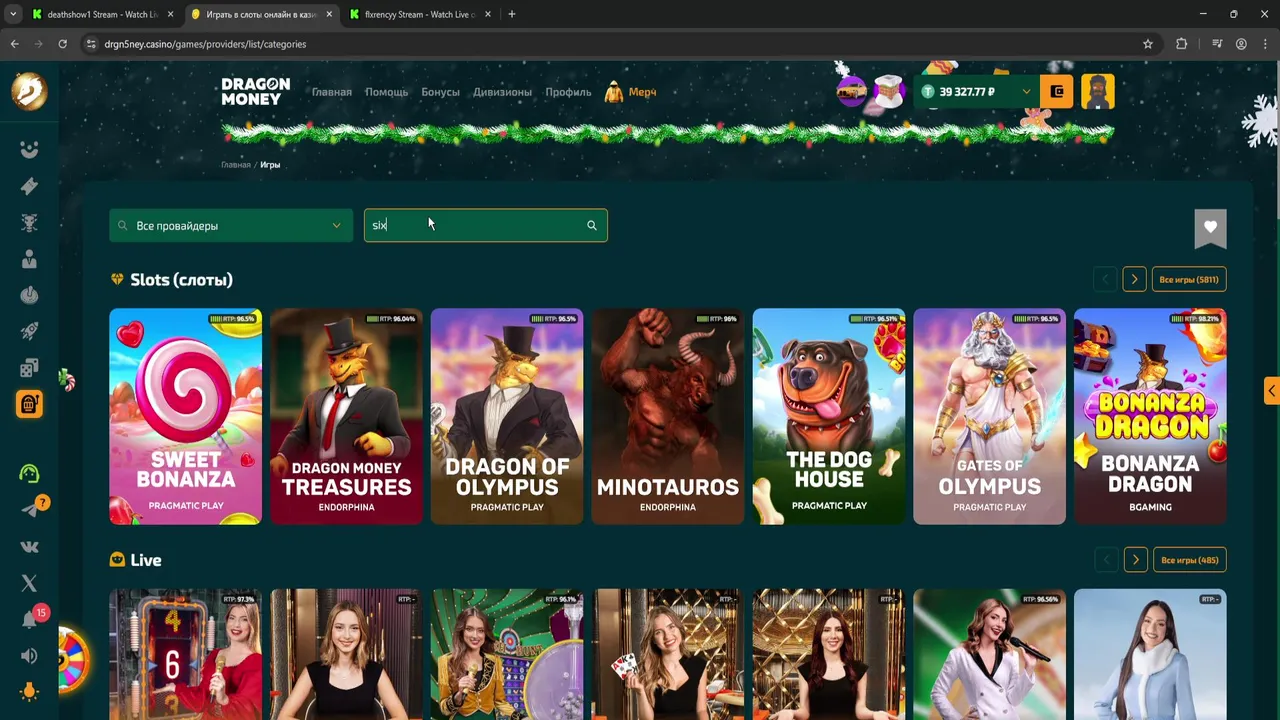Open Chrome tab search dropdown

(12, 14)
